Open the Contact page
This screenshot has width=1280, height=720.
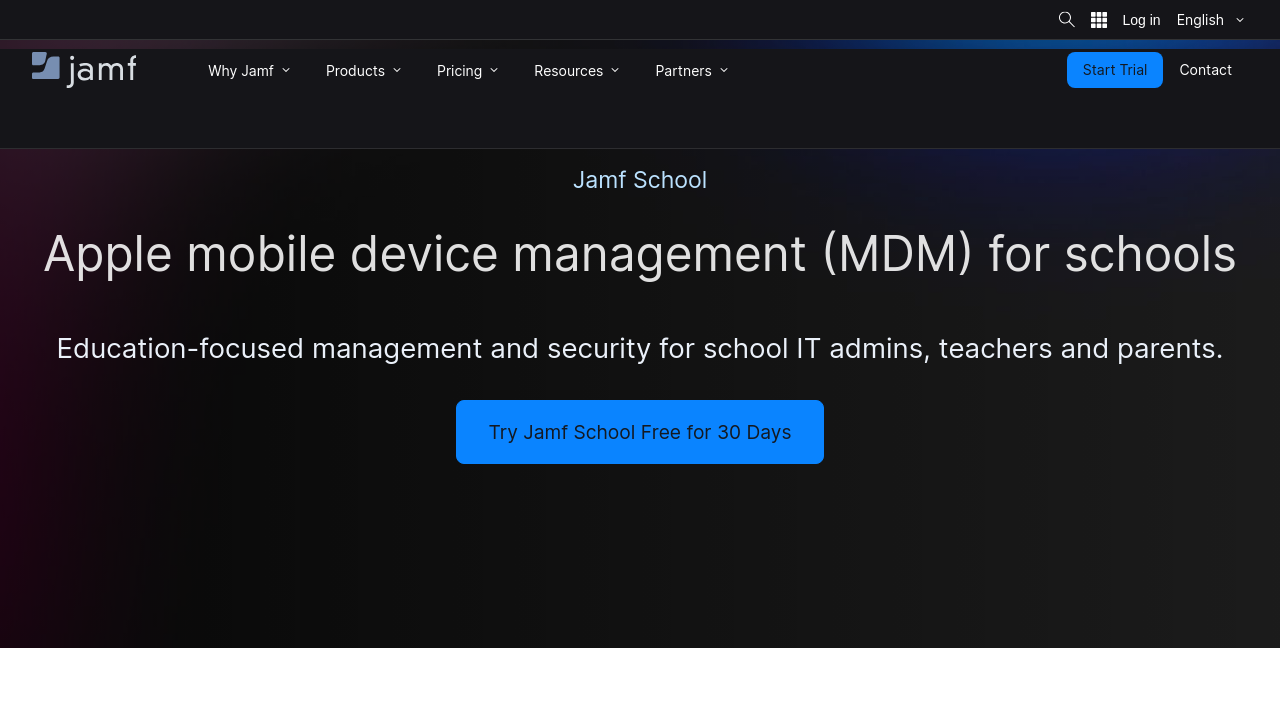[x=1205, y=70]
